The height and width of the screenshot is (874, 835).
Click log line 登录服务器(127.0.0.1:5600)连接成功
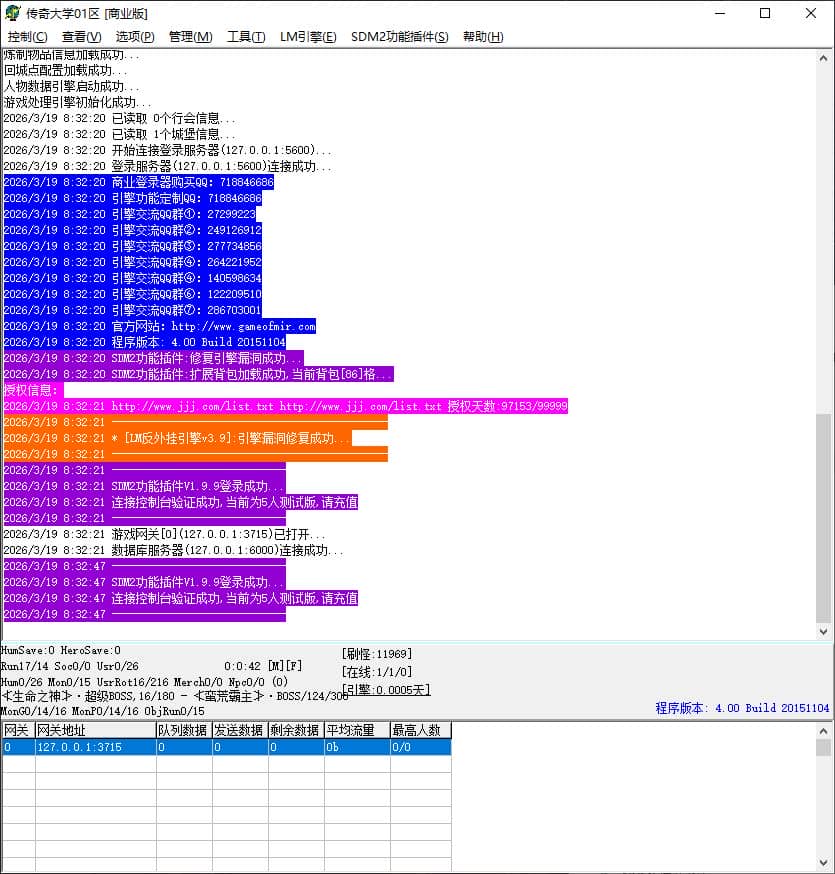pos(167,167)
